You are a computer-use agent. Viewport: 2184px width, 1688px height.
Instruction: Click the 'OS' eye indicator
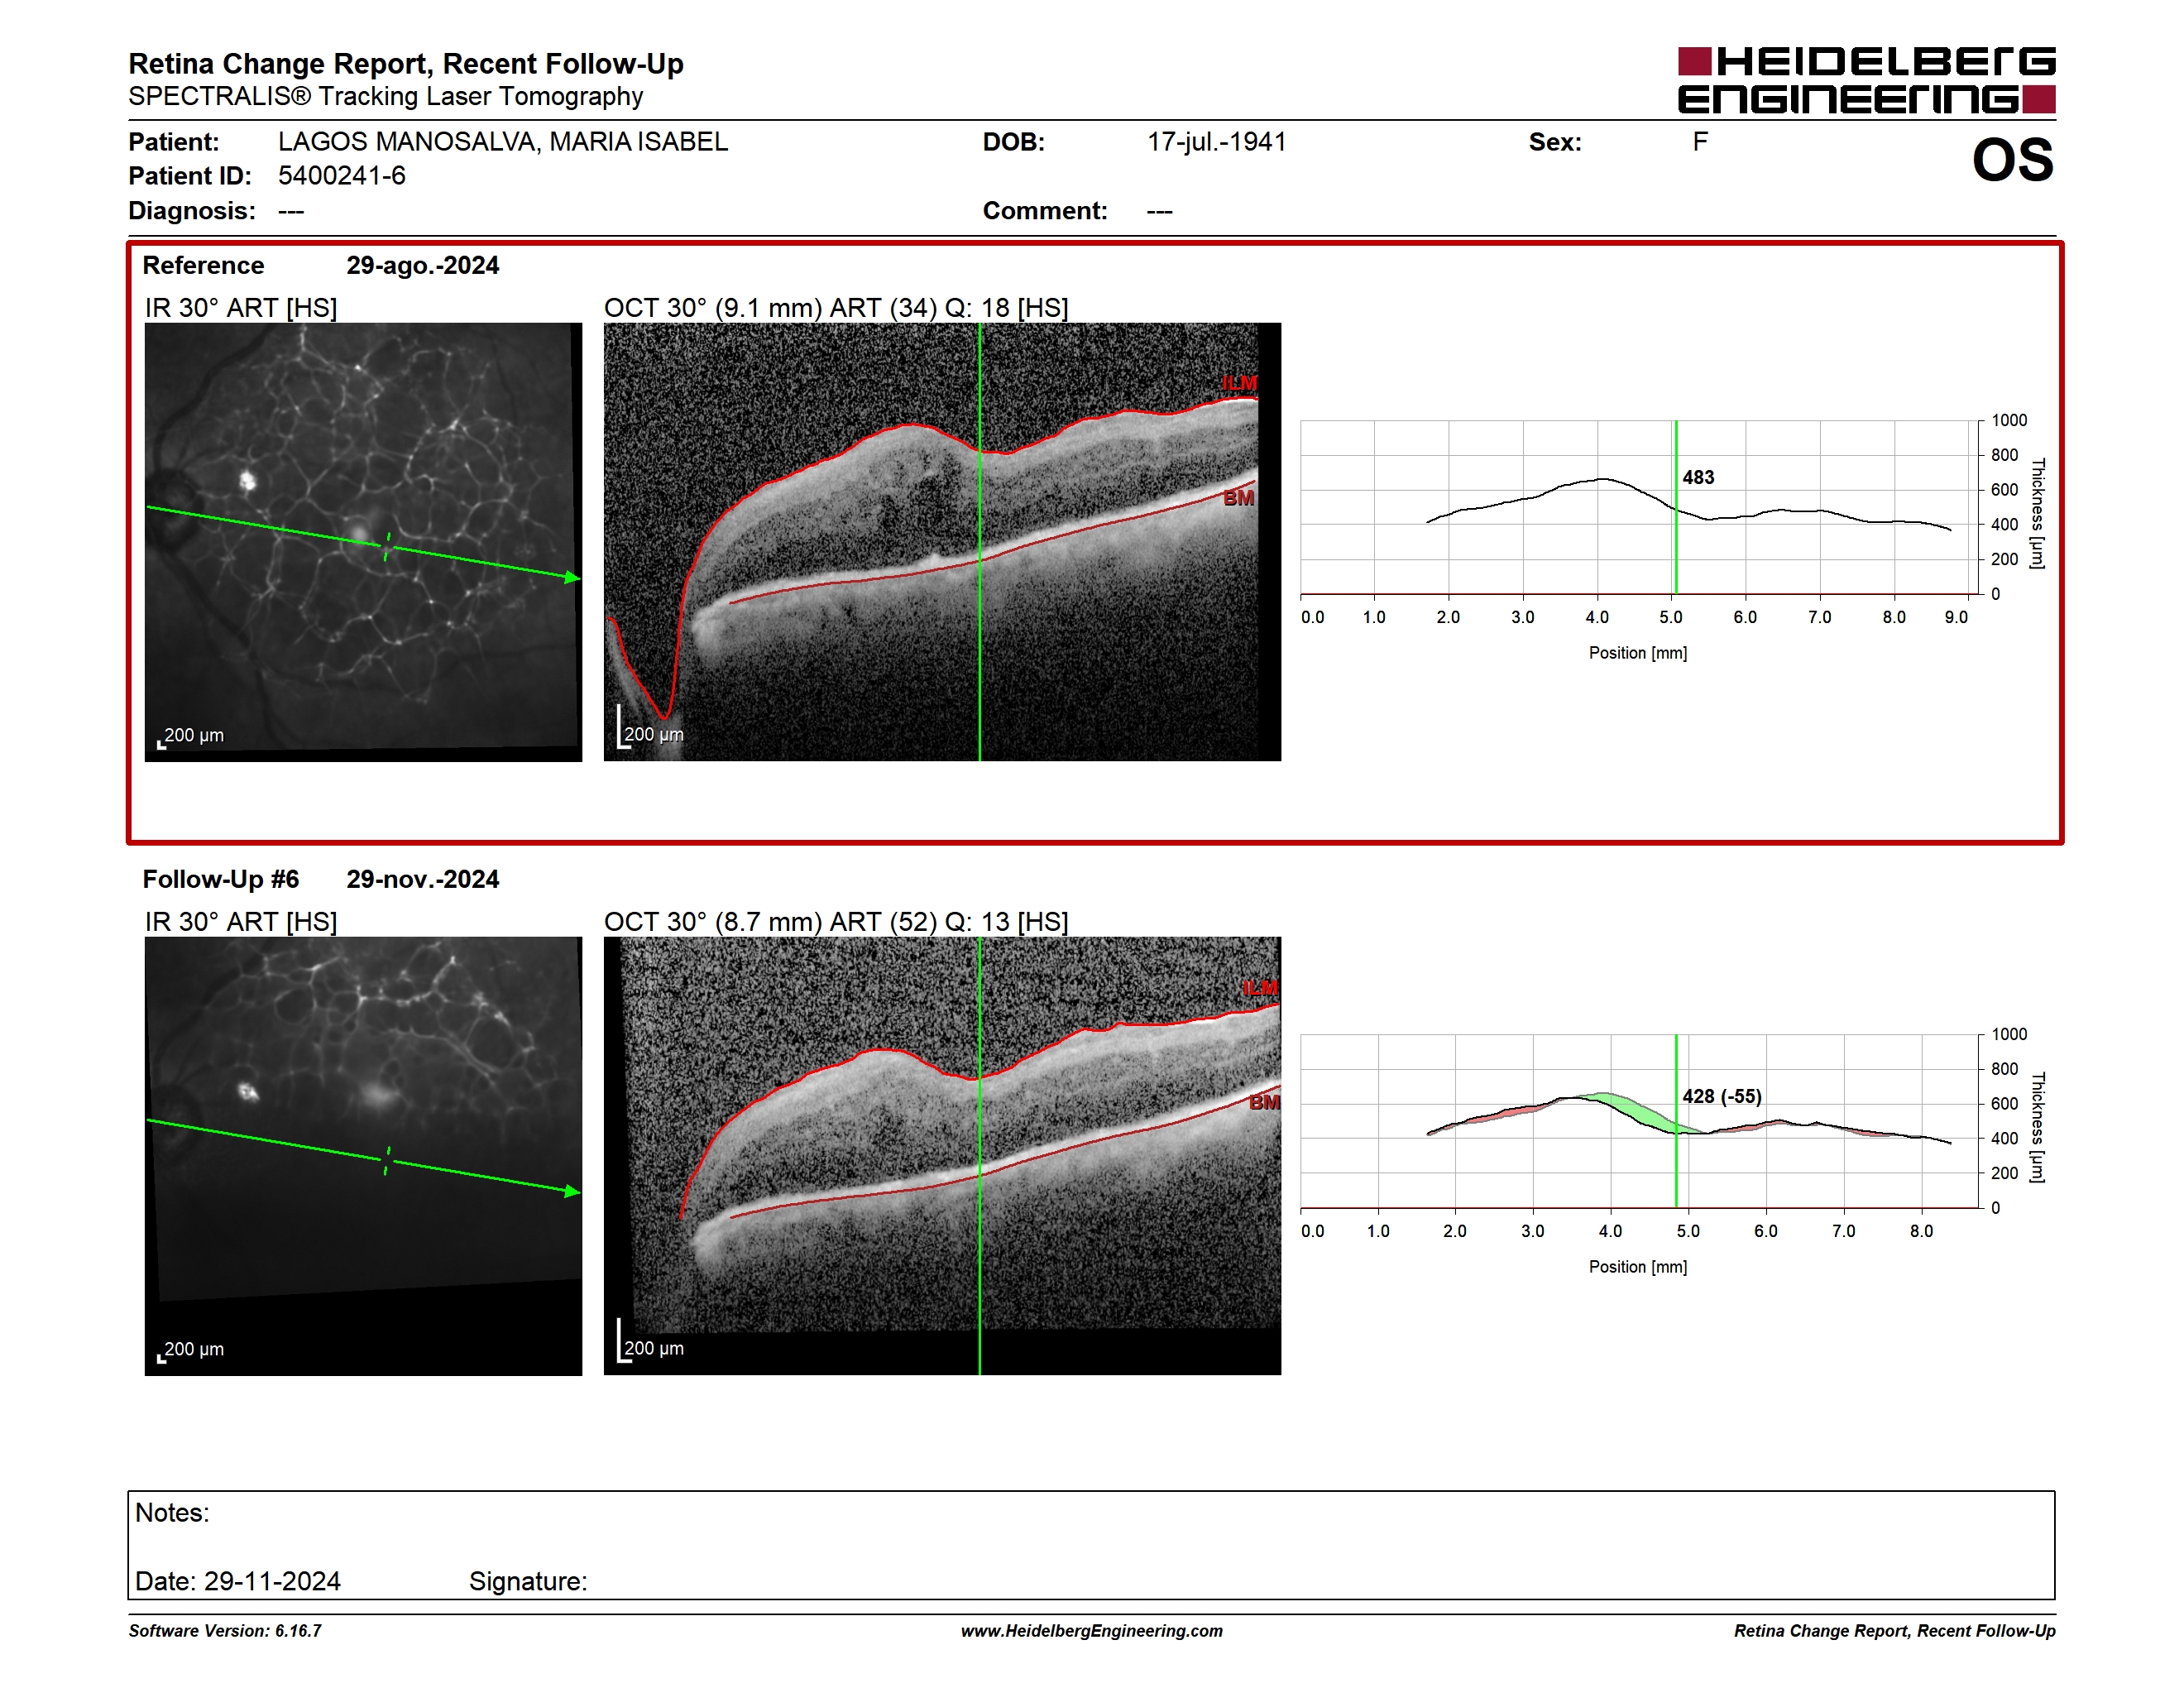(2012, 160)
